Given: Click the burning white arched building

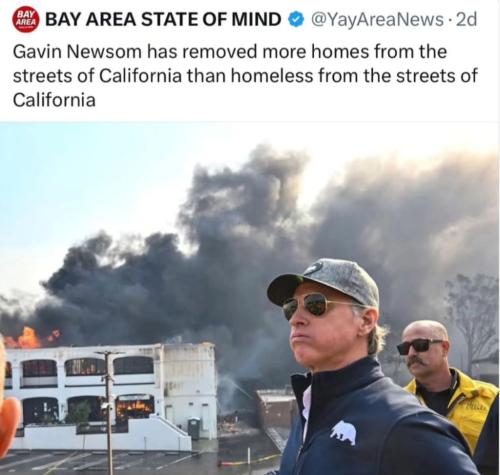Looking at the screenshot, I should click(108, 395).
